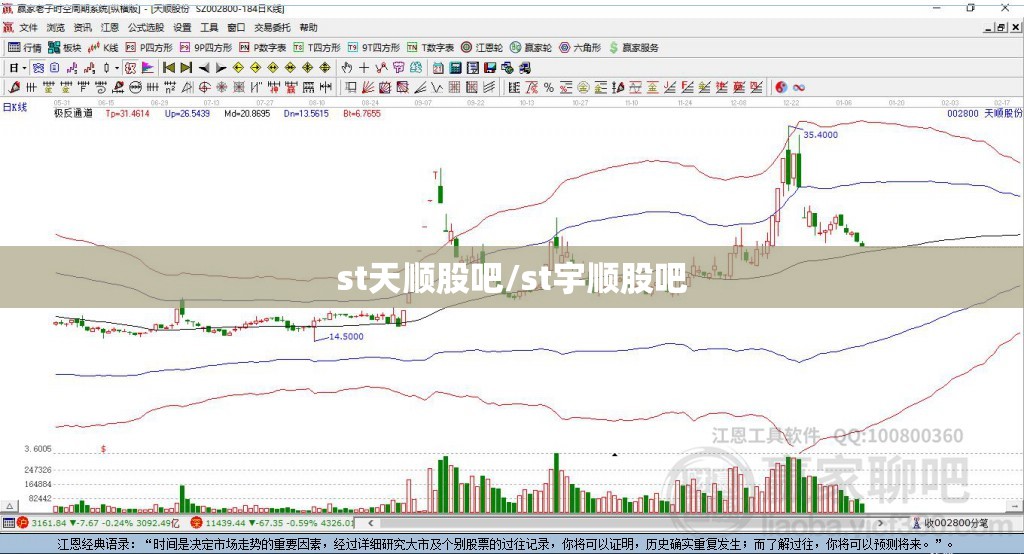Click the small up-triangle button beside volume pane
Viewport: 1024px width, 554px height.
(x=9, y=506)
